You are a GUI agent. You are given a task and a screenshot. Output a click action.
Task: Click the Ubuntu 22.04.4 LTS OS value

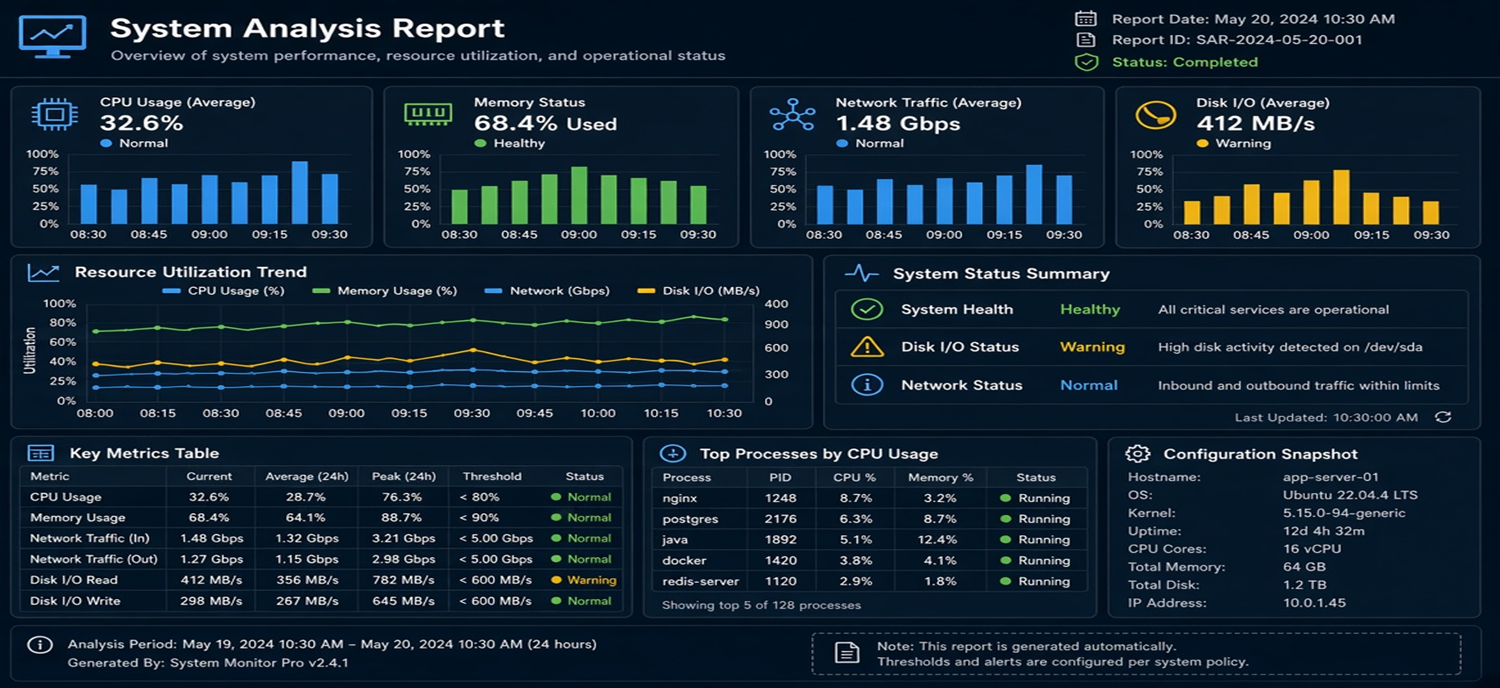[x=1350, y=495]
